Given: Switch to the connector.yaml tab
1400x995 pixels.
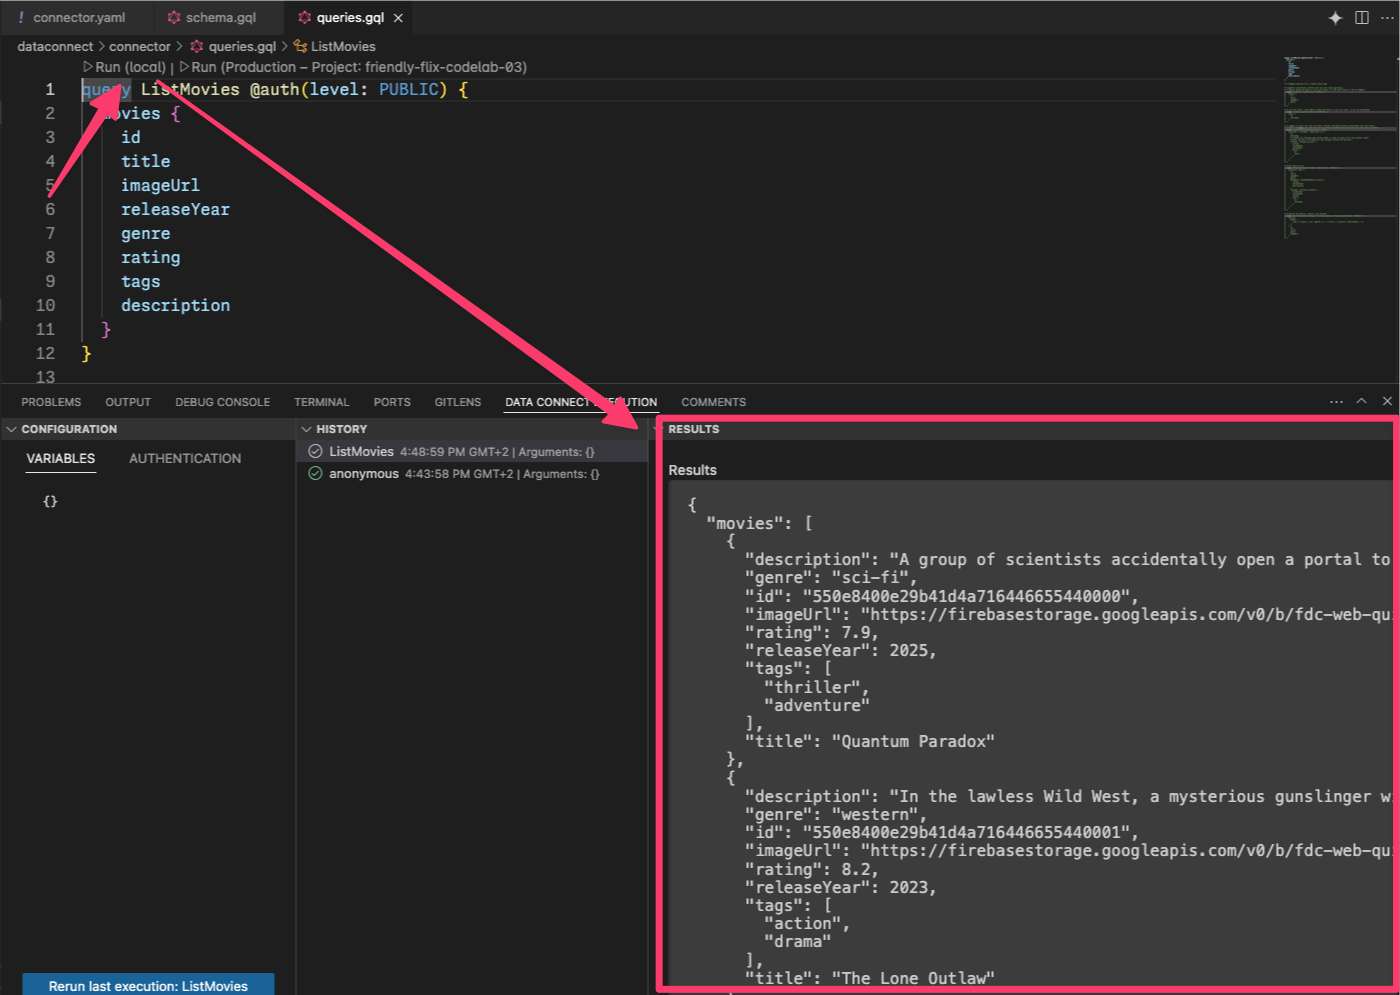Looking at the screenshot, I should (x=79, y=18).
